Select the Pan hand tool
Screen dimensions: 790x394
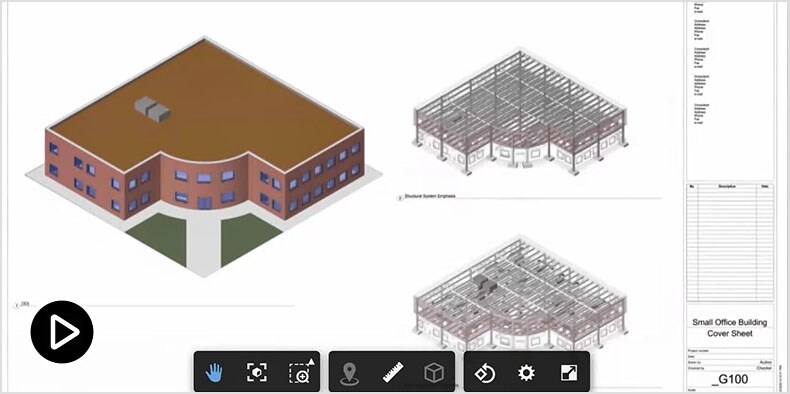point(214,373)
